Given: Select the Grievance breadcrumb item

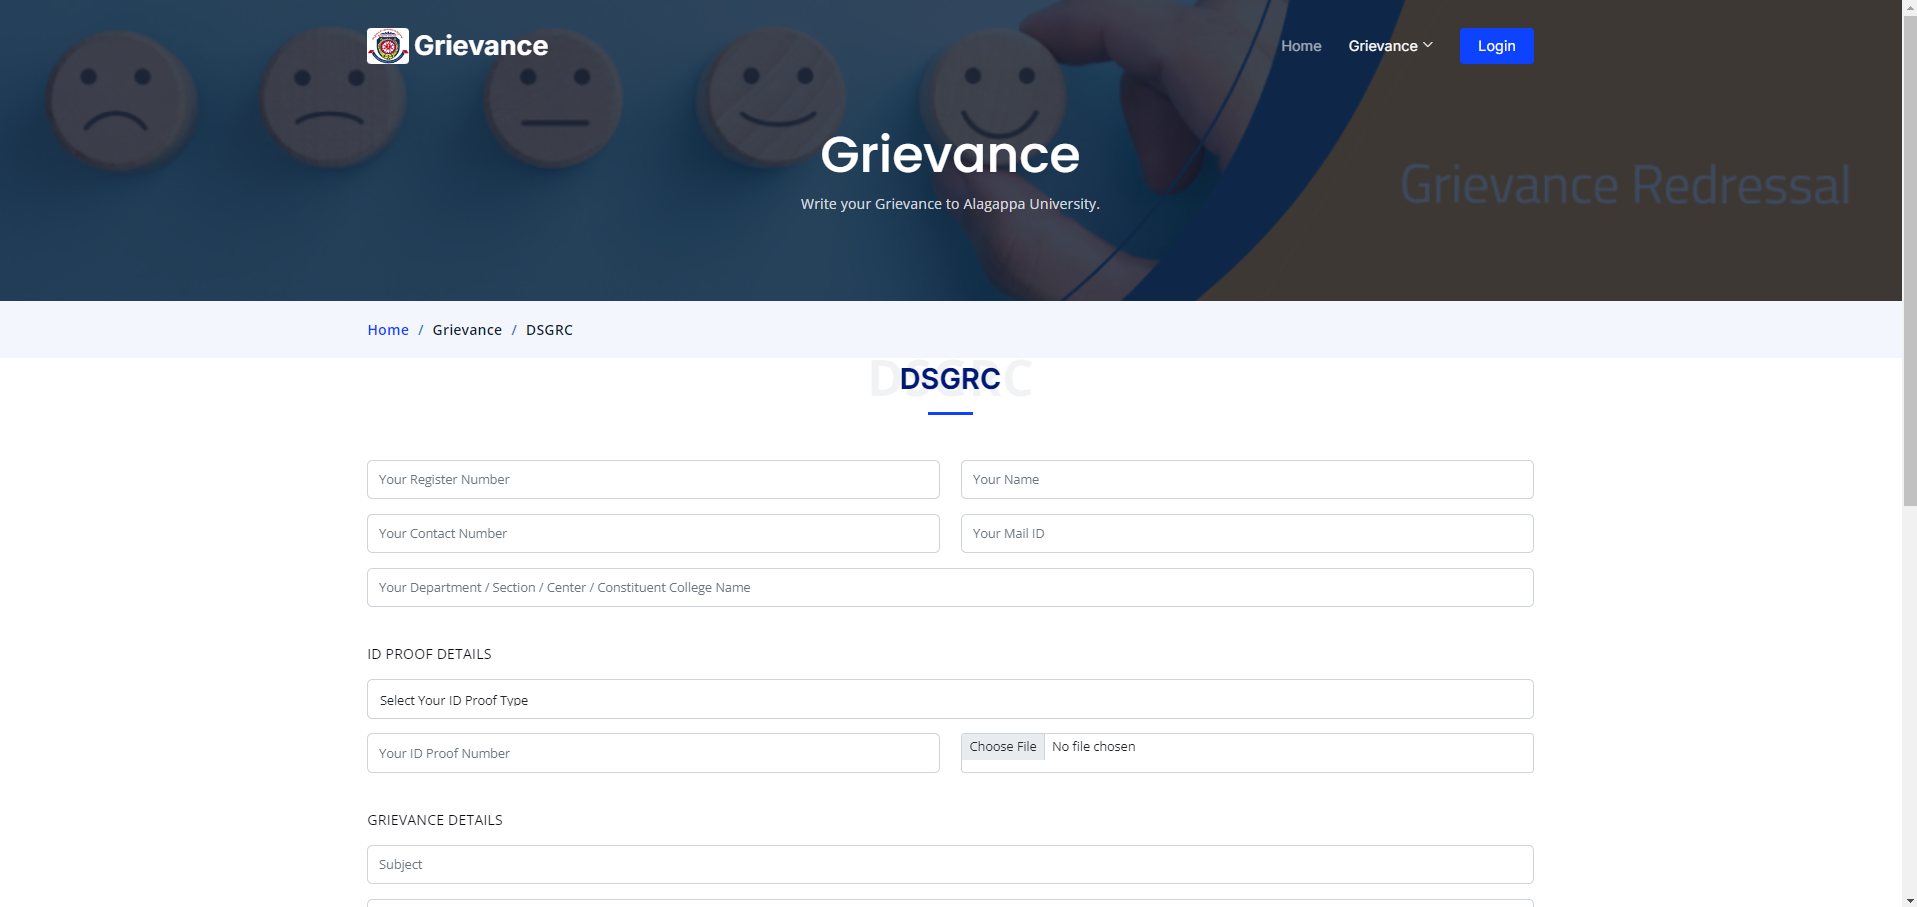Looking at the screenshot, I should pyautogui.click(x=467, y=330).
